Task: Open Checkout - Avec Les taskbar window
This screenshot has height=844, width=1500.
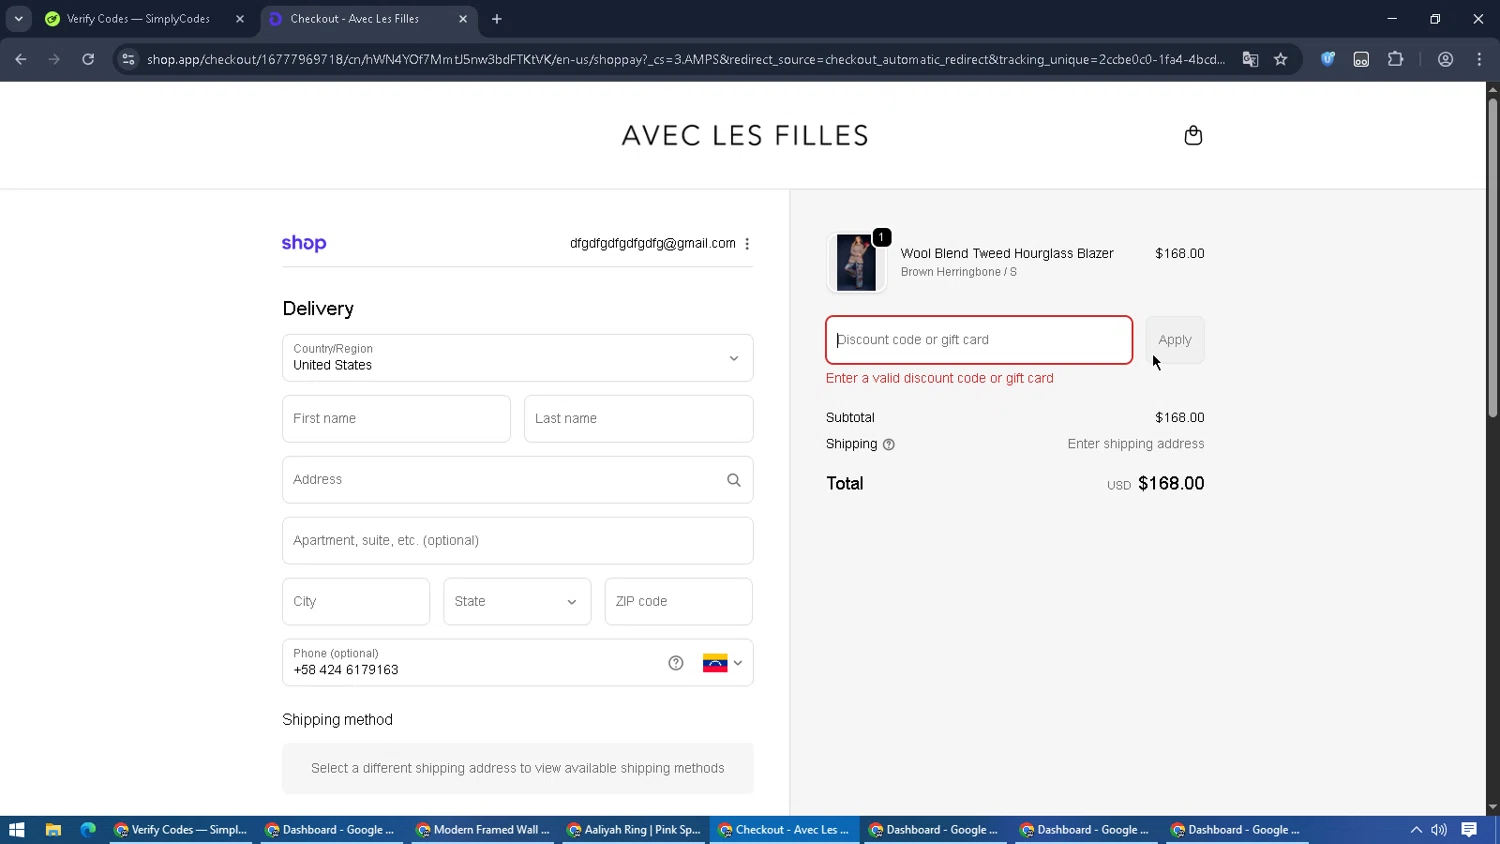Action: click(785, 830)
